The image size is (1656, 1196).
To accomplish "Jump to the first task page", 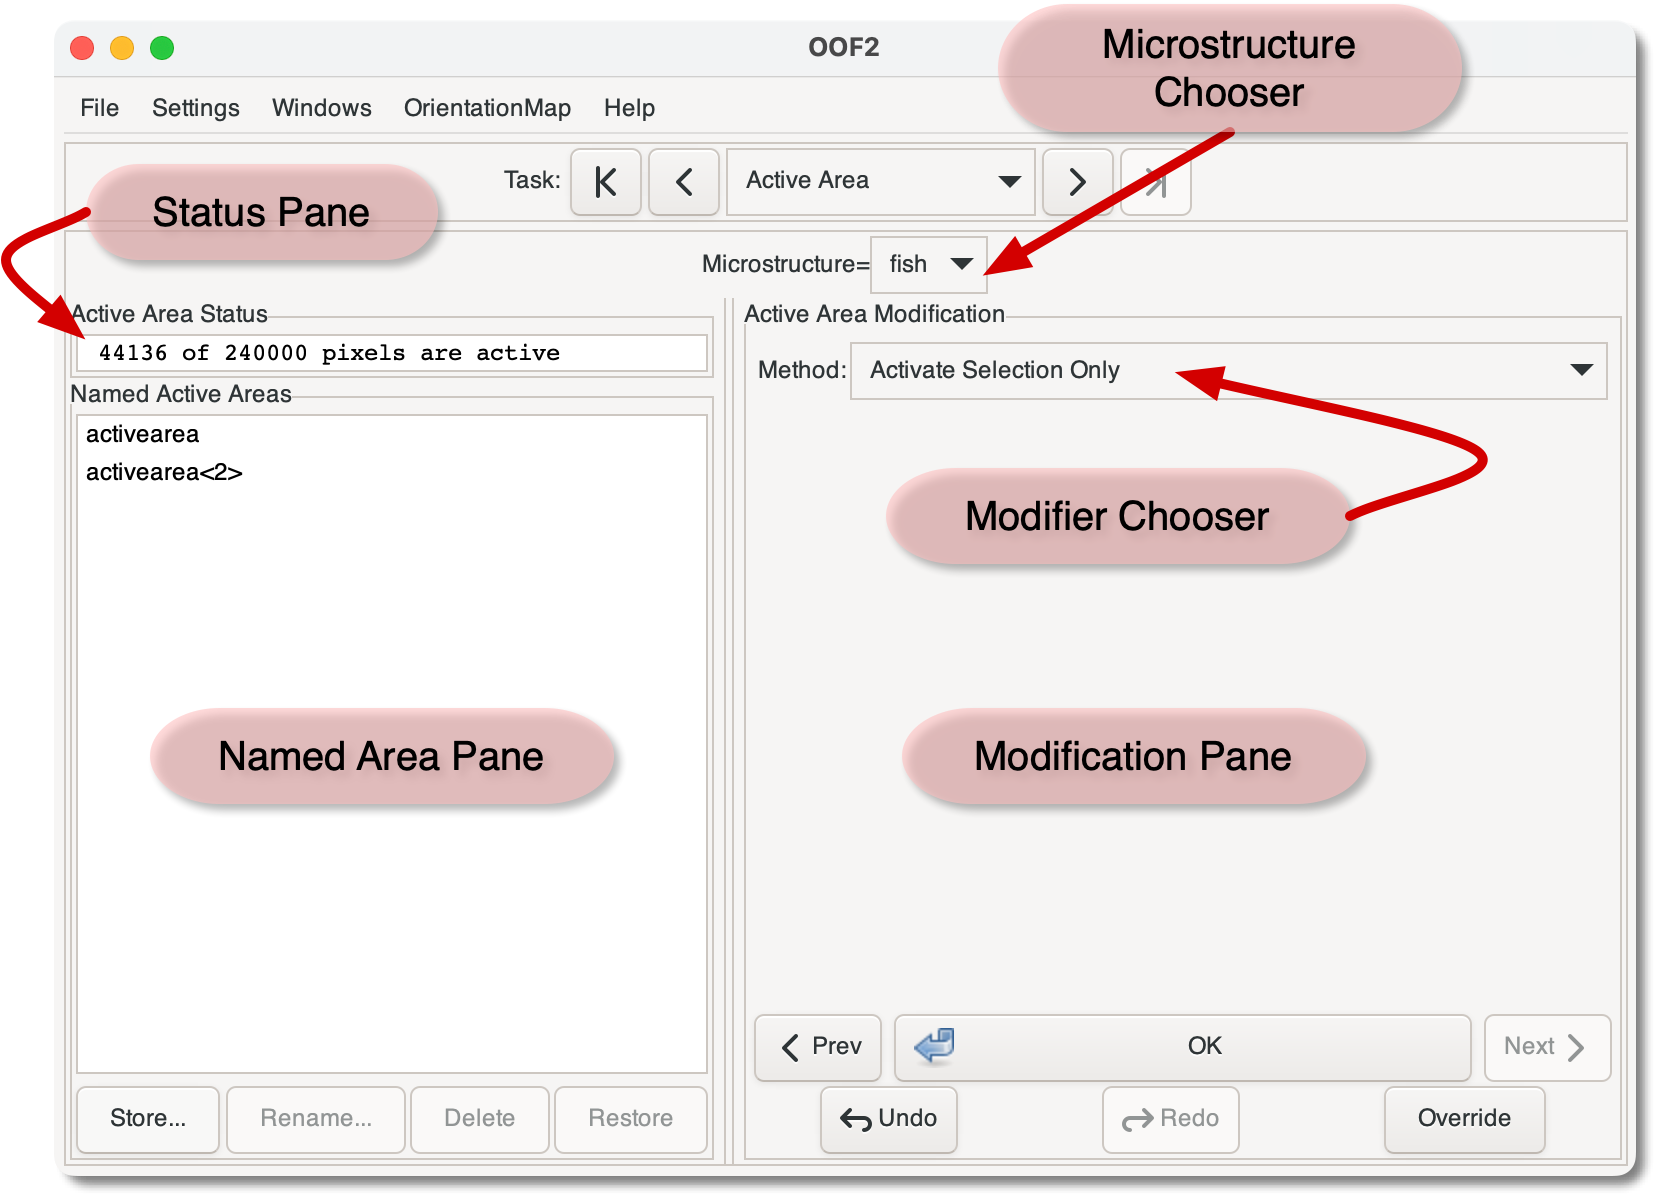I will pos(605,182).
